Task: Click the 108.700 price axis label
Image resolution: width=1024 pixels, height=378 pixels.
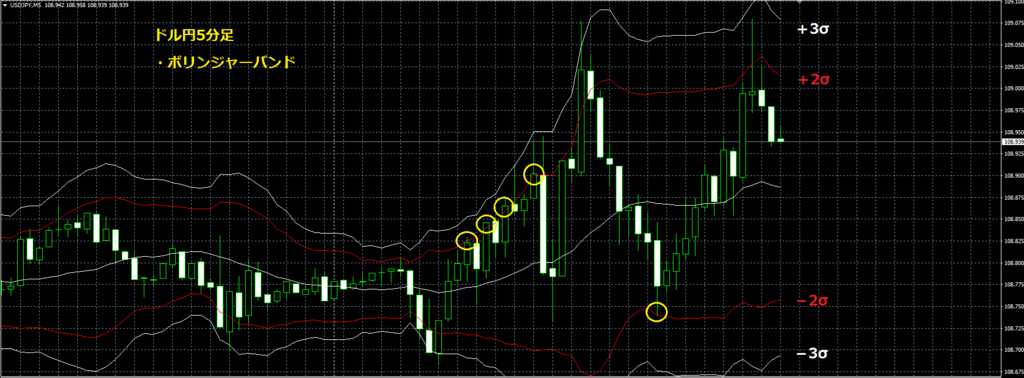Action: pos(1014,350)
